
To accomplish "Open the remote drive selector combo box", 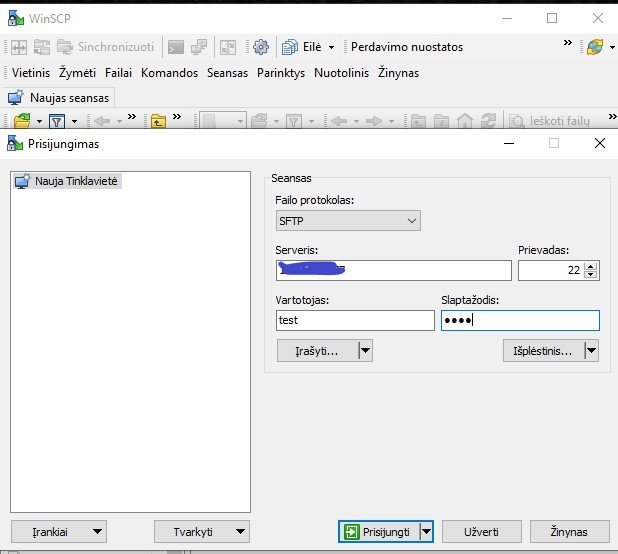I will (x=223, y=121).
